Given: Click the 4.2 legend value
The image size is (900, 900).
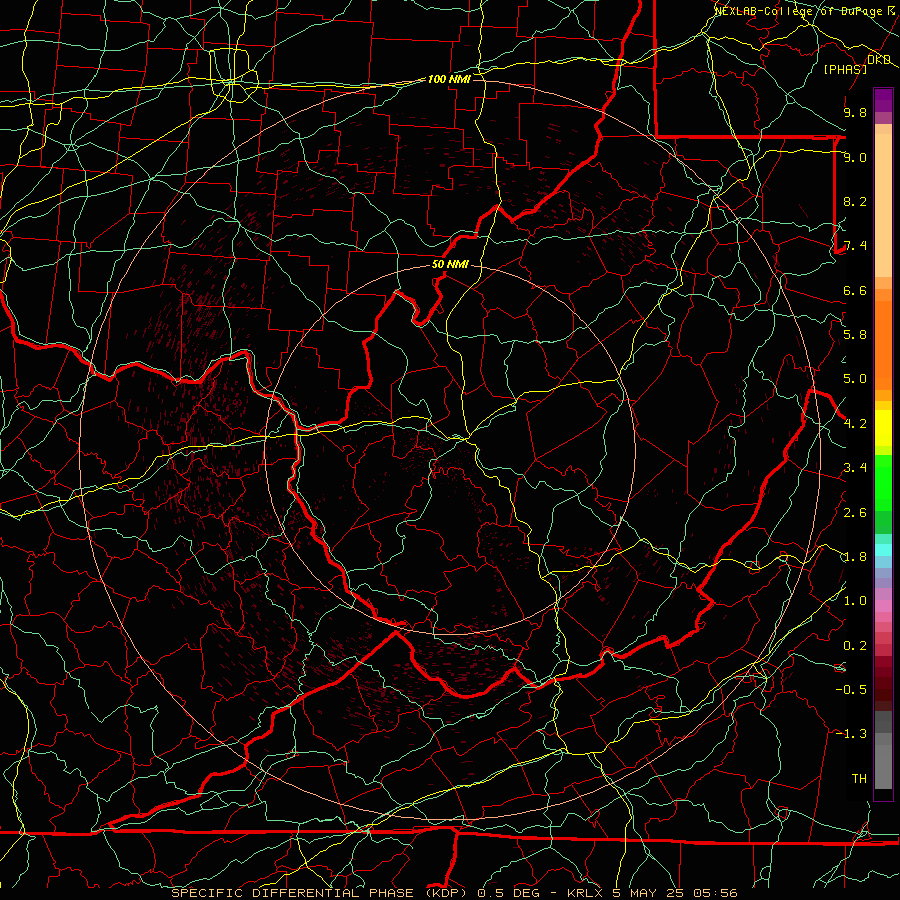Looking at the screenshot, I should [x=855, y=424].
